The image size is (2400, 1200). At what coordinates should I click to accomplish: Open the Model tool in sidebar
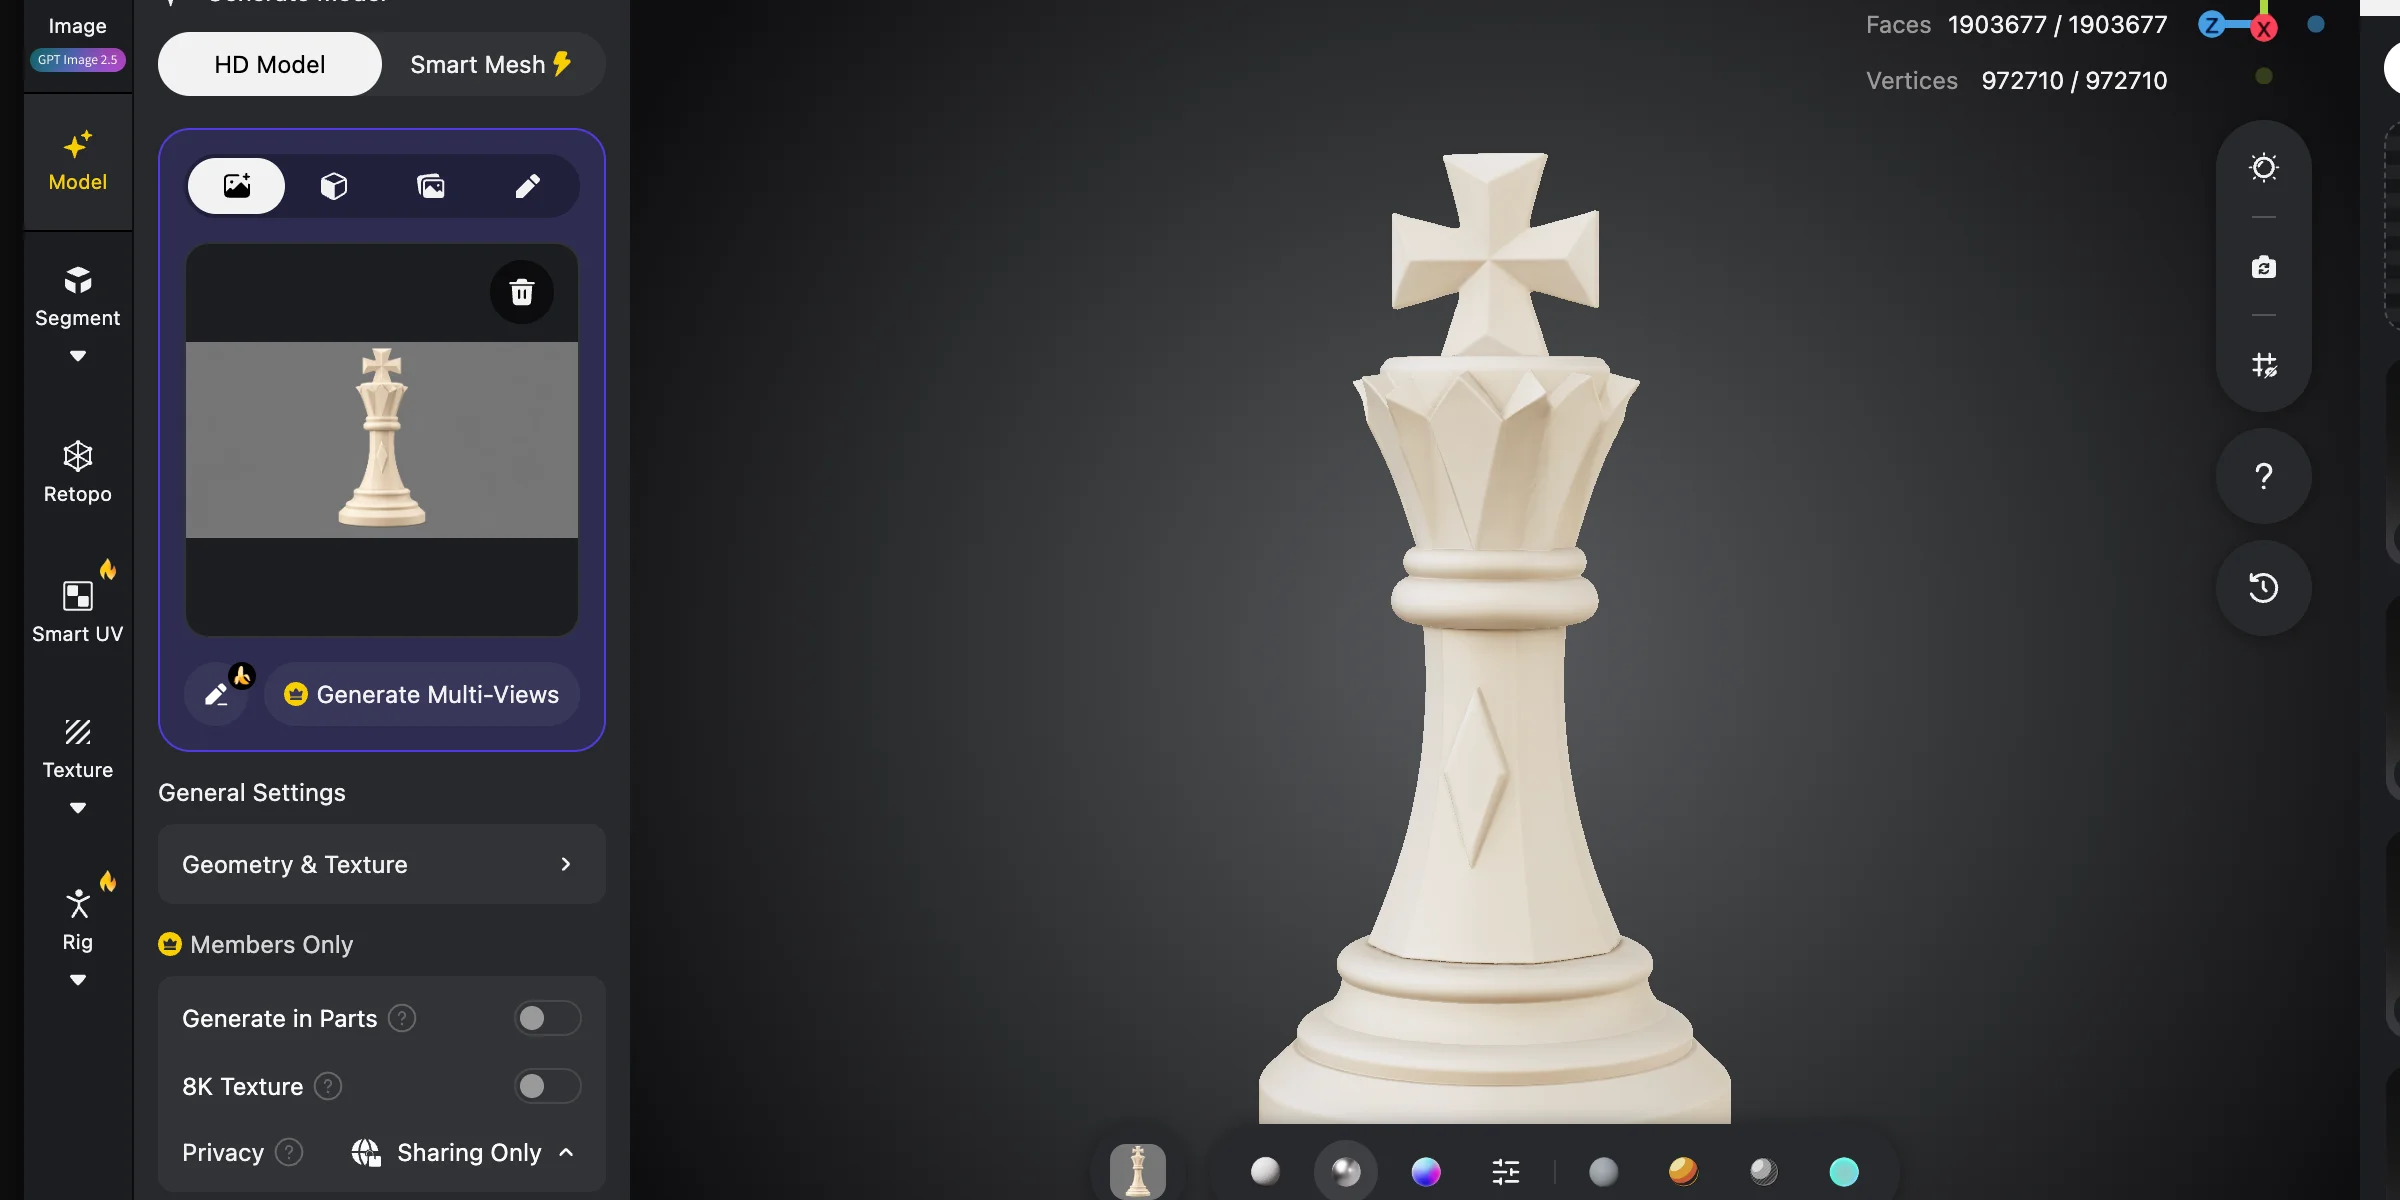pyautogui.click(x=78, y=162)
